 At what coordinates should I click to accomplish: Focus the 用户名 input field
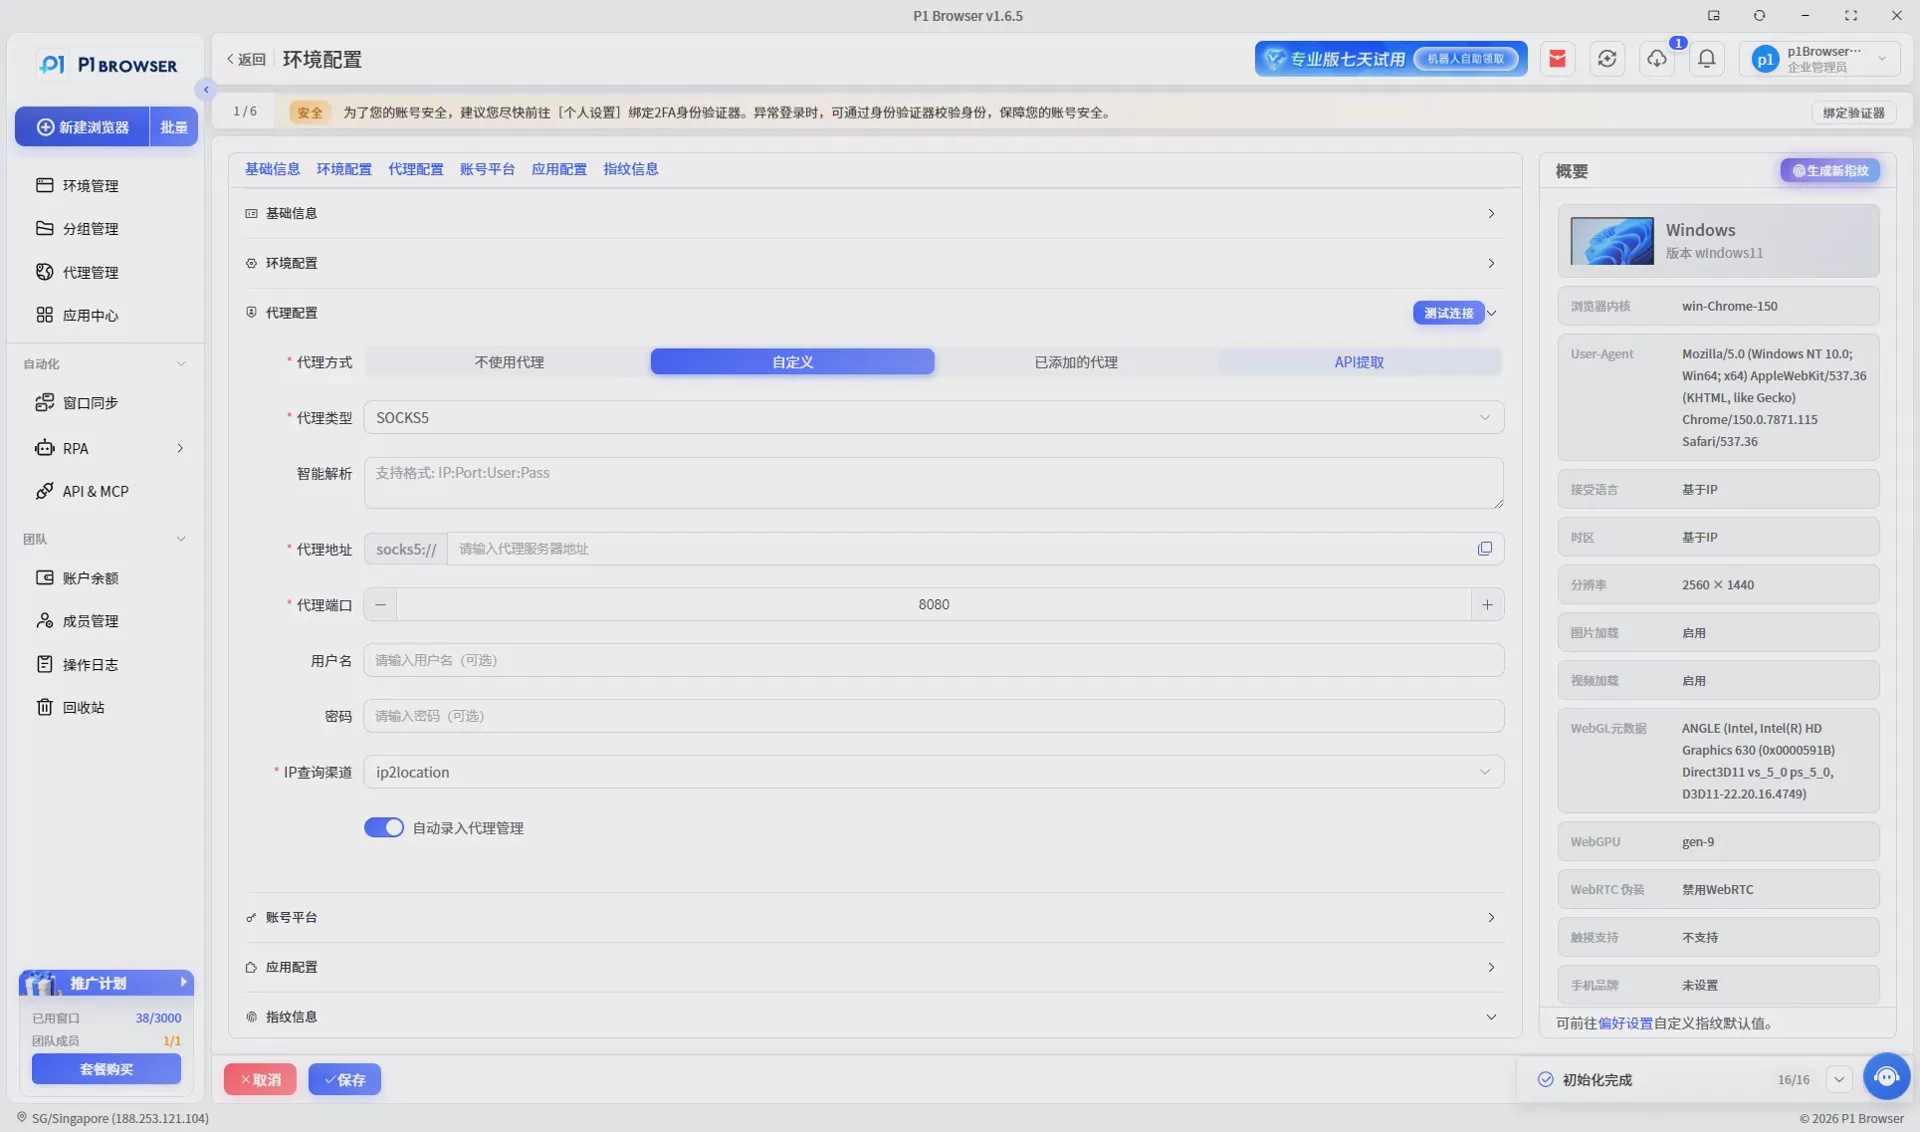pyautogui.click(x=933, y=660)
